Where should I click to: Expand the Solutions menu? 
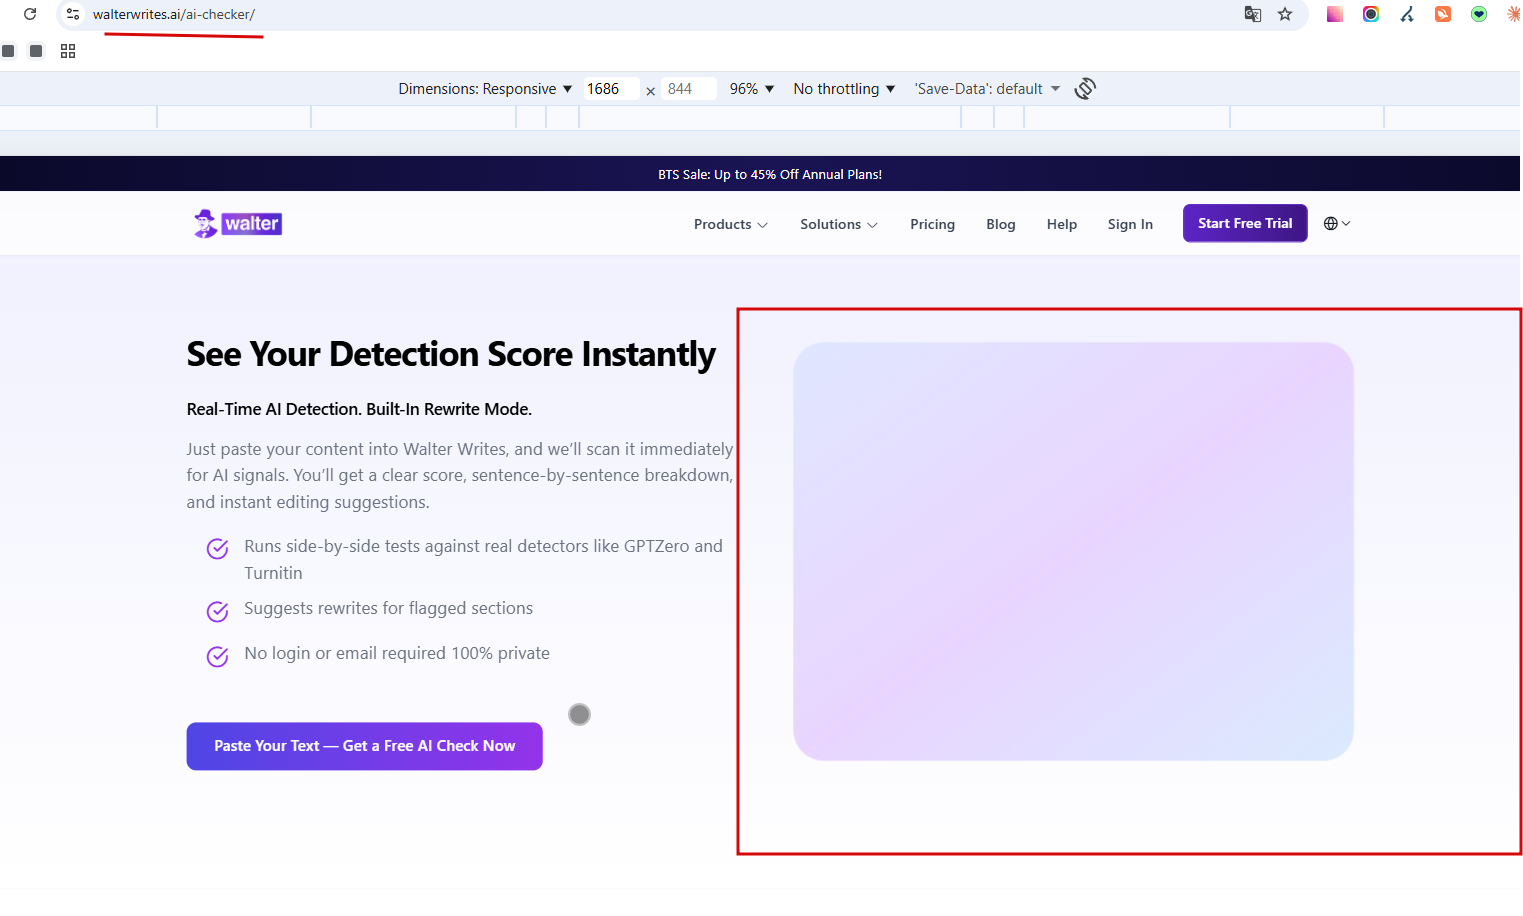point(839,224)
